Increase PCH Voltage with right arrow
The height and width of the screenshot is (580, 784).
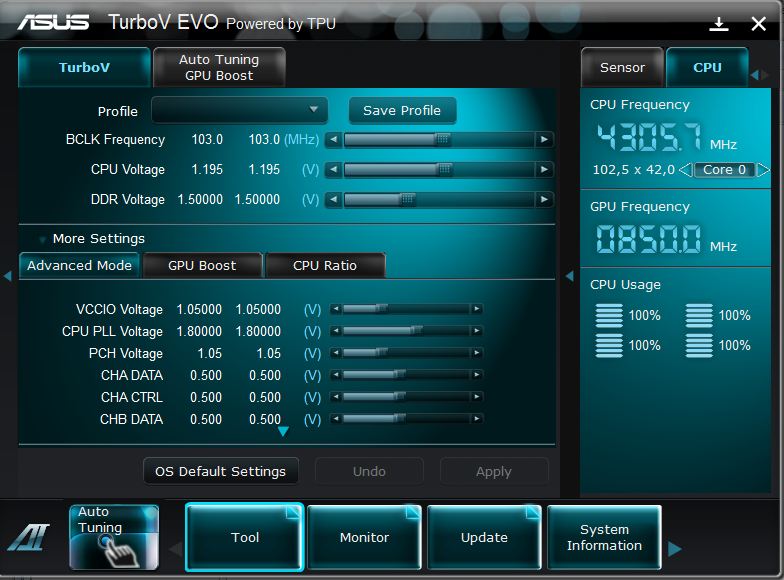pos(477,352)
